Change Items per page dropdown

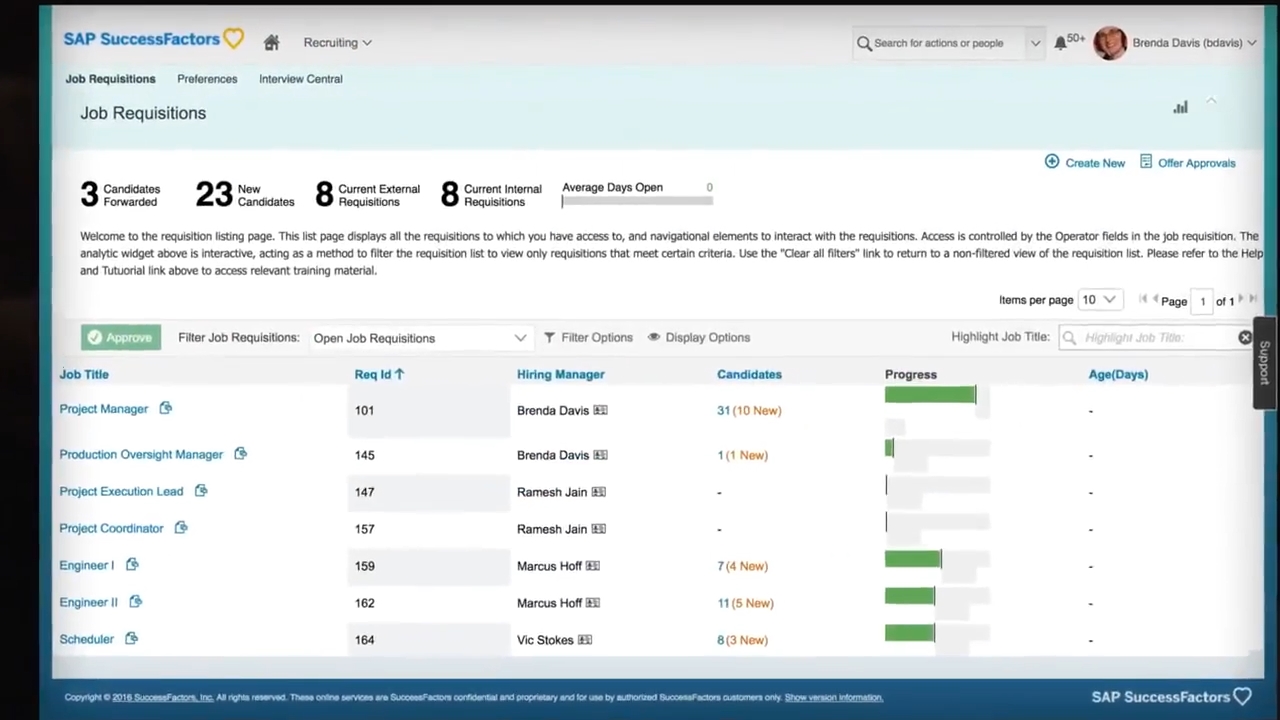[1098, 300]
